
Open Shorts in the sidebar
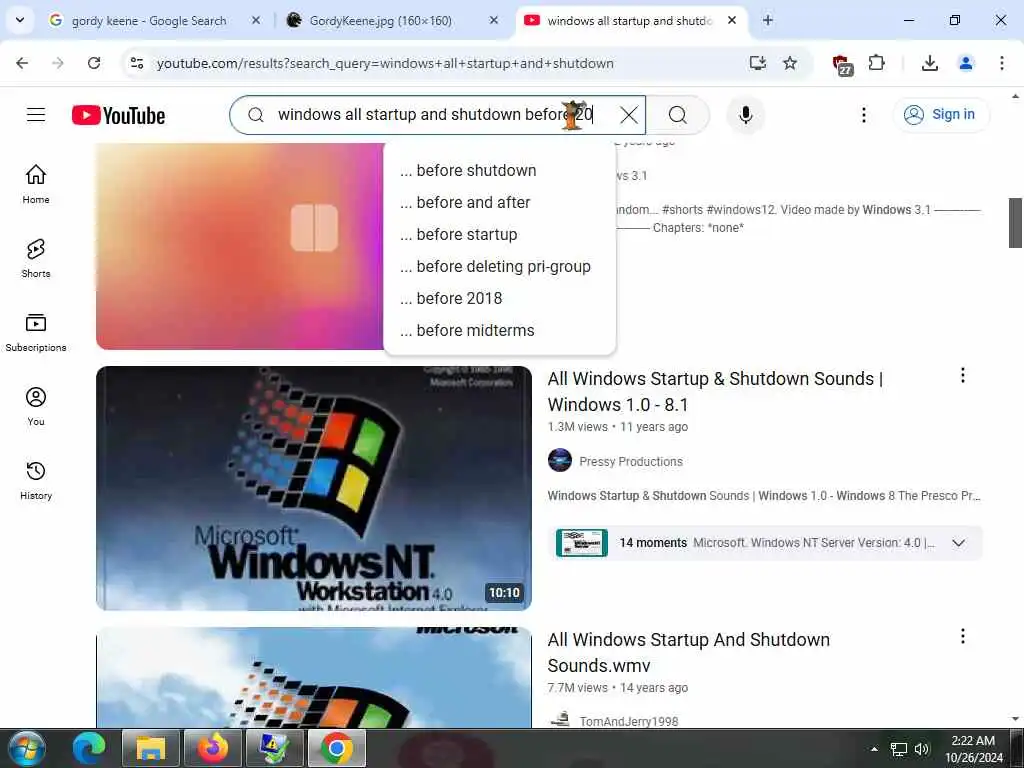[x=36, y=257]
